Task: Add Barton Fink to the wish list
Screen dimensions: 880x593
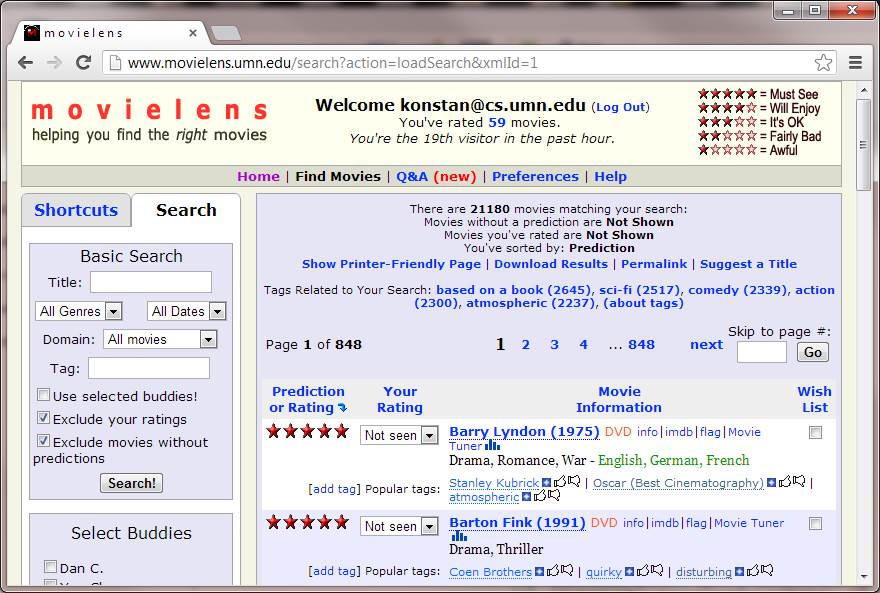Action: click(815, 523)
